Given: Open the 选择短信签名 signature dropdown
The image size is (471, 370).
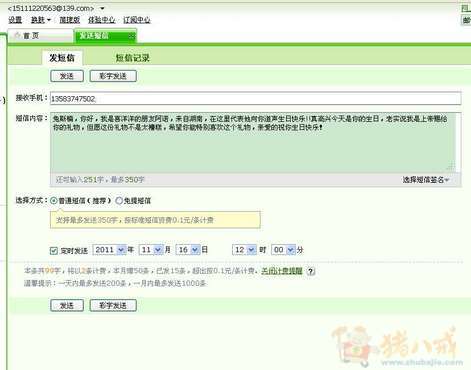Looking at the screenshot, I should click(x=426, y=180).
